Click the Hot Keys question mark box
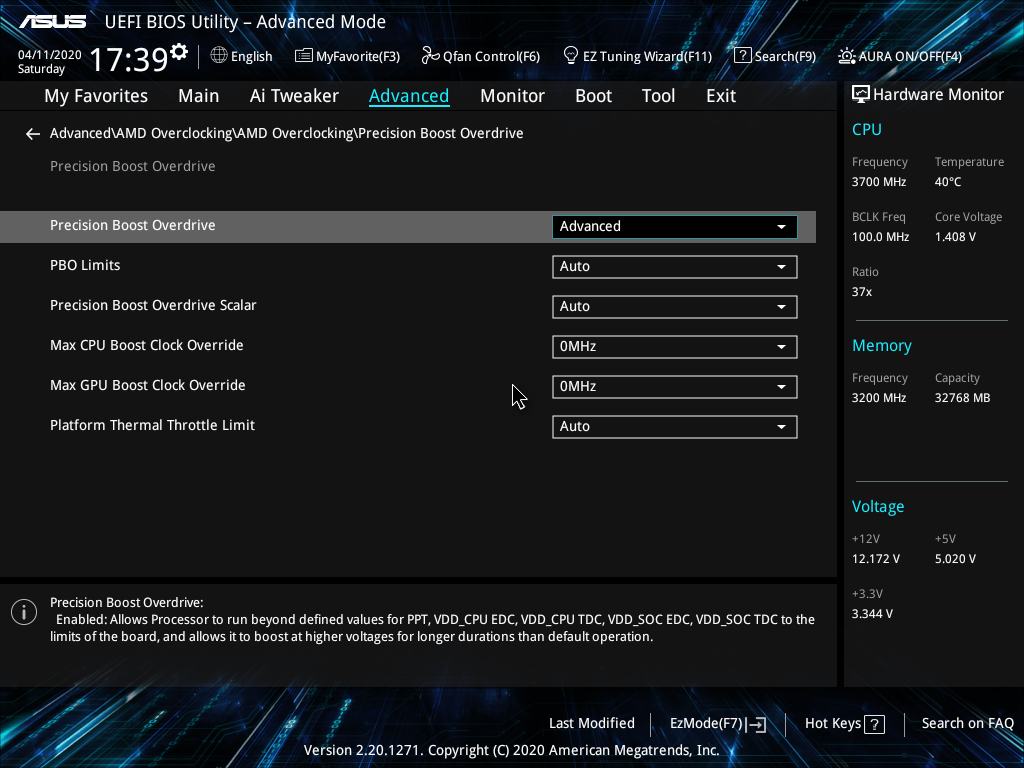 (874, 724)
